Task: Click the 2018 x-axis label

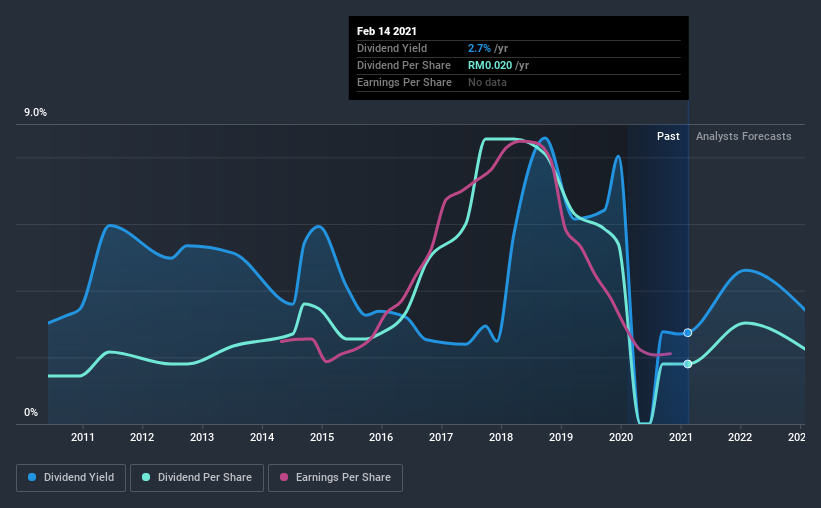Action: (x=501, y=437)
